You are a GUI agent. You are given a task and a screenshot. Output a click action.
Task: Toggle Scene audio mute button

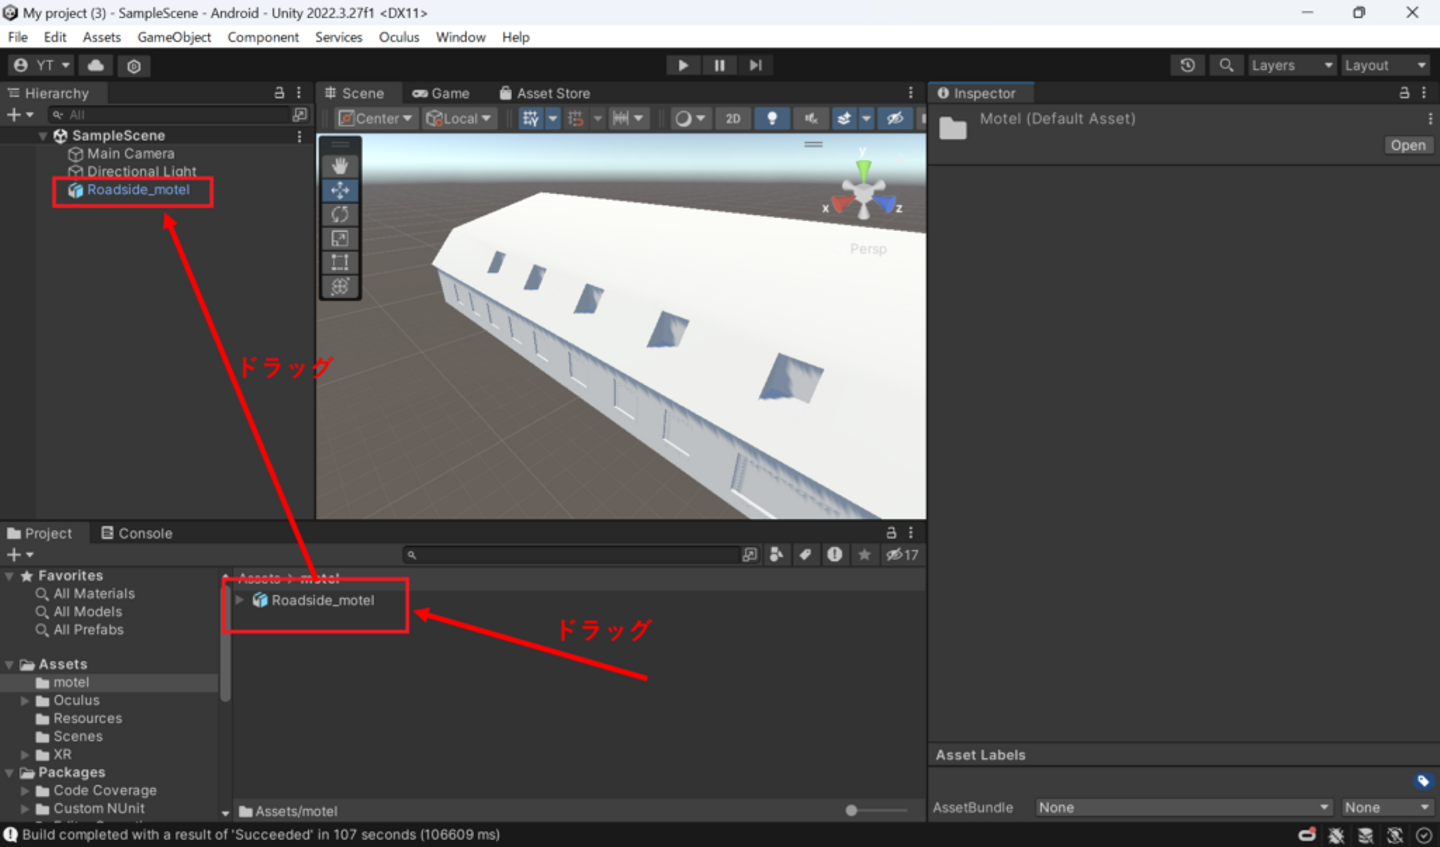coord(811,118)
